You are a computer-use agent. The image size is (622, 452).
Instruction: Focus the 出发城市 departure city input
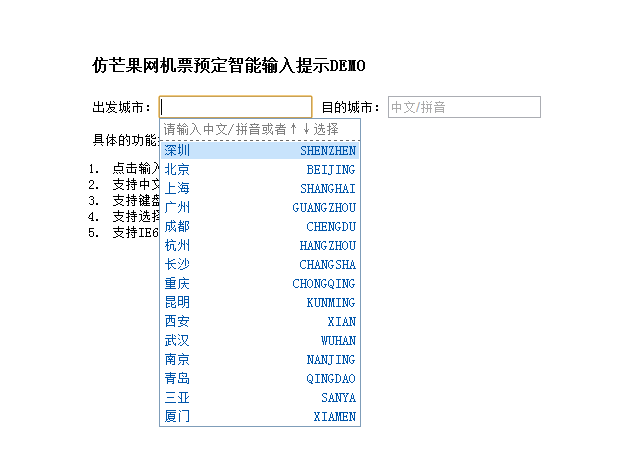click(x=235, y=107)
